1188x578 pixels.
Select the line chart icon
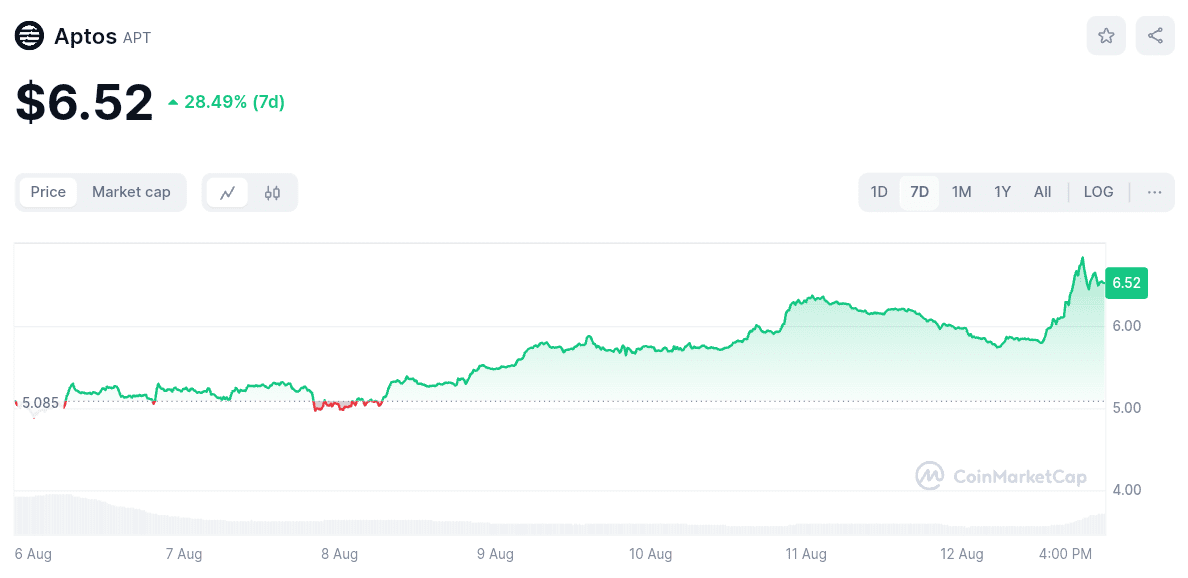[228, 192]
